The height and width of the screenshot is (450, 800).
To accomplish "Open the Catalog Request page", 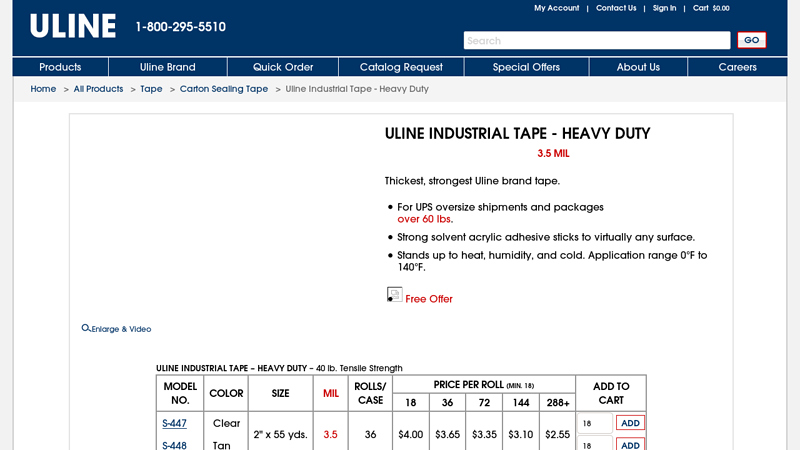I will coord(401,67).
